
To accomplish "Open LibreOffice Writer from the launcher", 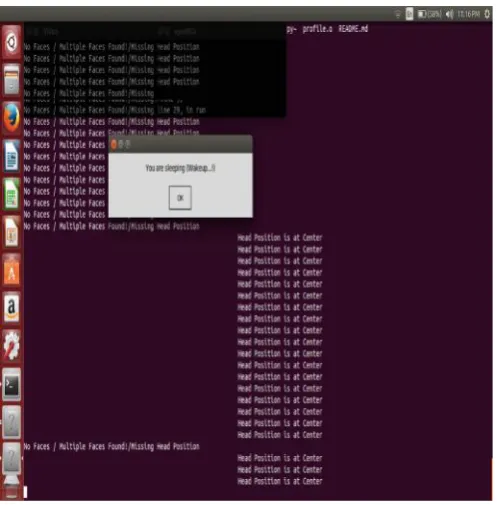I will [x=11, y=156].
